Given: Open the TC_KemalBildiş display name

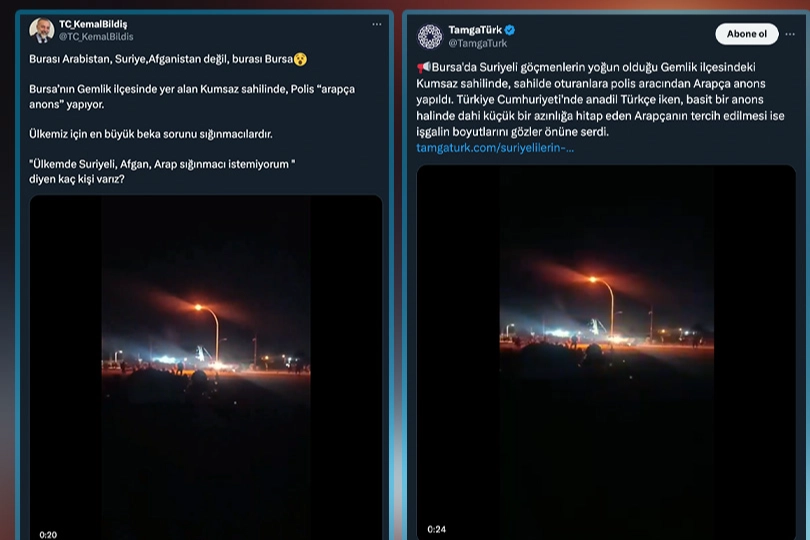Looking at the screenshot, I should (93, 24).
